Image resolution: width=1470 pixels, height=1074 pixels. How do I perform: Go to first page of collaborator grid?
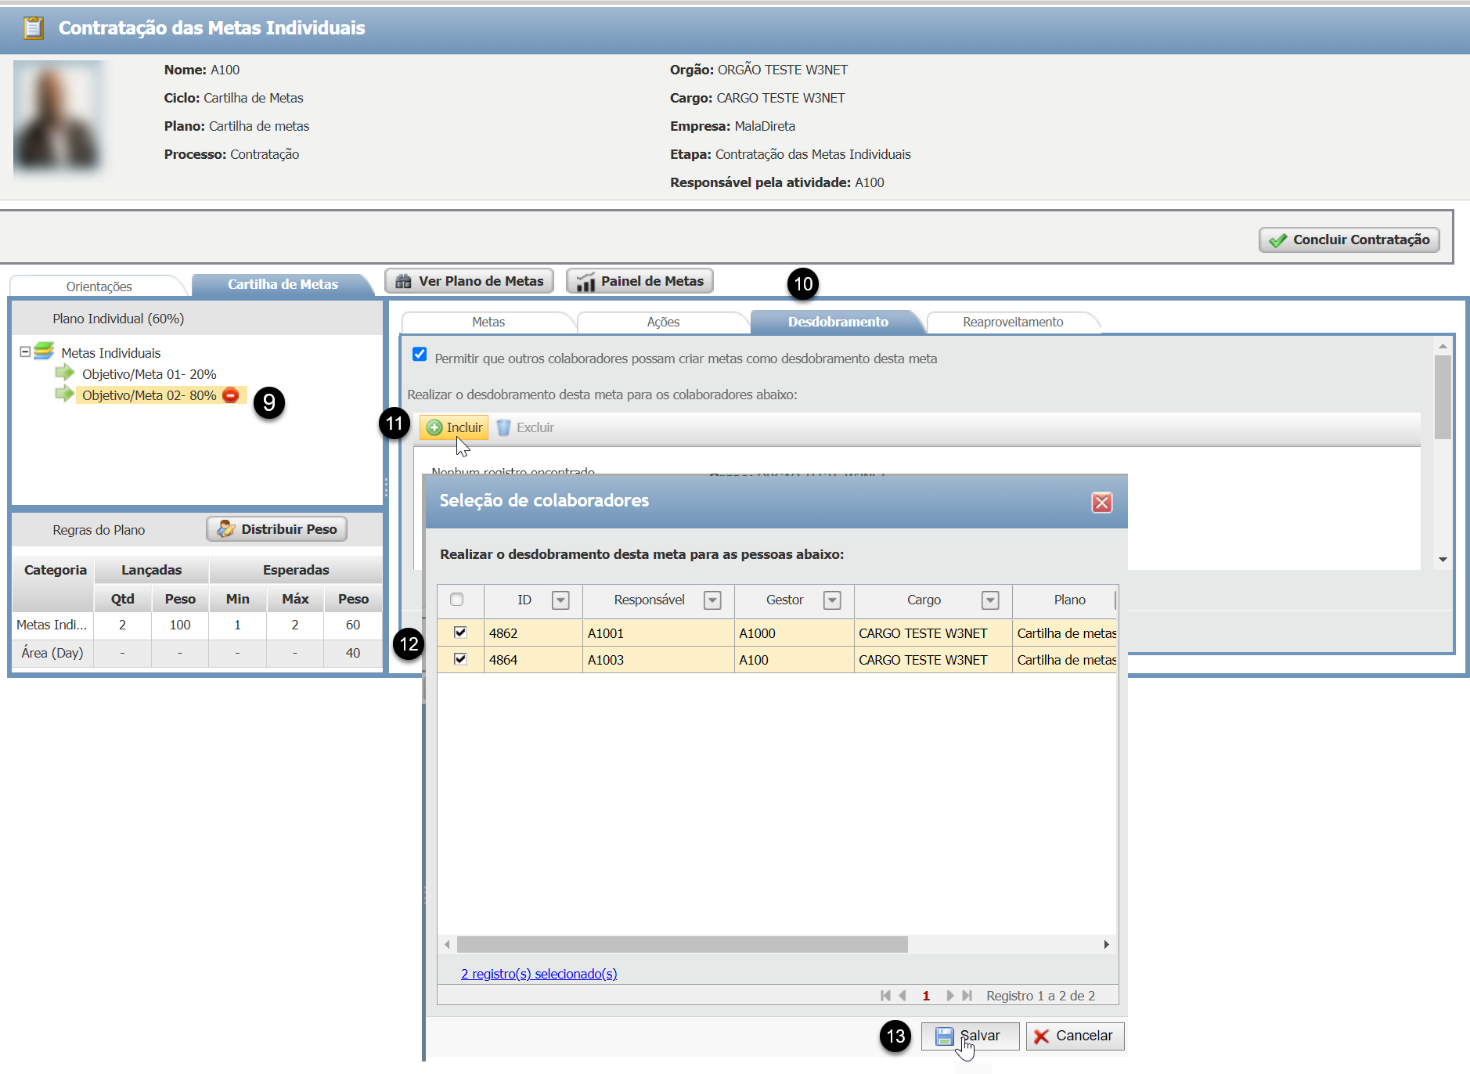tap(885, 996)
